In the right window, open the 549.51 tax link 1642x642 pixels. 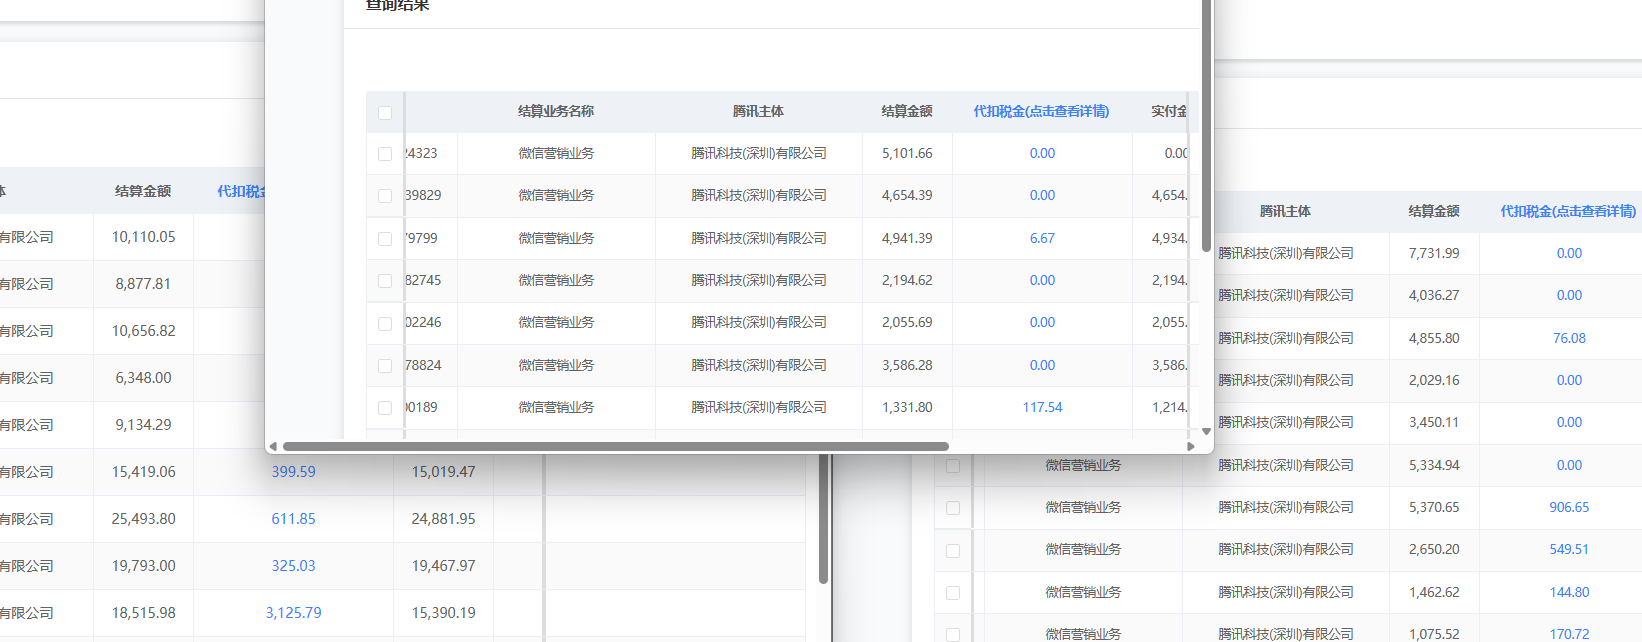(x=1569, y=549)
